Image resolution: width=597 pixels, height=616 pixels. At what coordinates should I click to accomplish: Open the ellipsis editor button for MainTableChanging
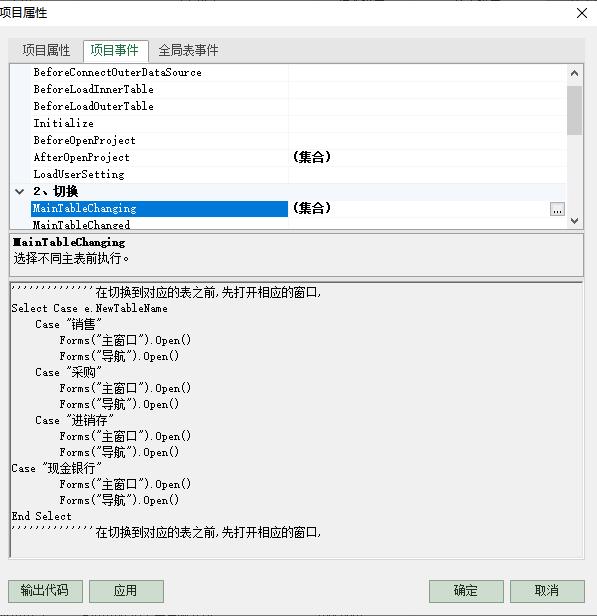(557, 209)
